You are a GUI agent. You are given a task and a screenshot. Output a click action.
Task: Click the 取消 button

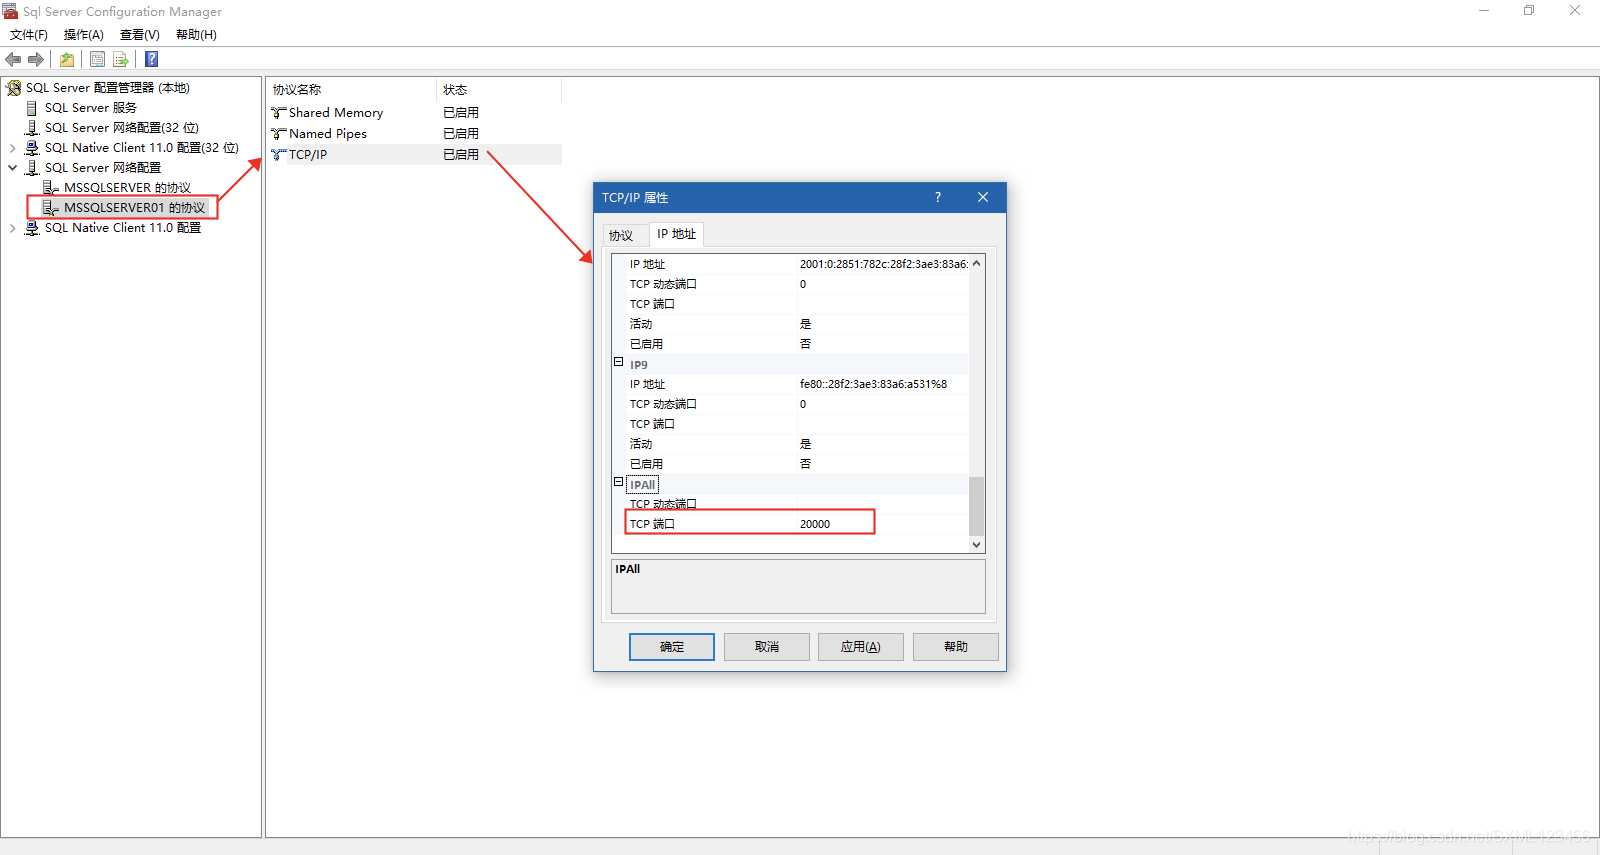pos(767,647)
